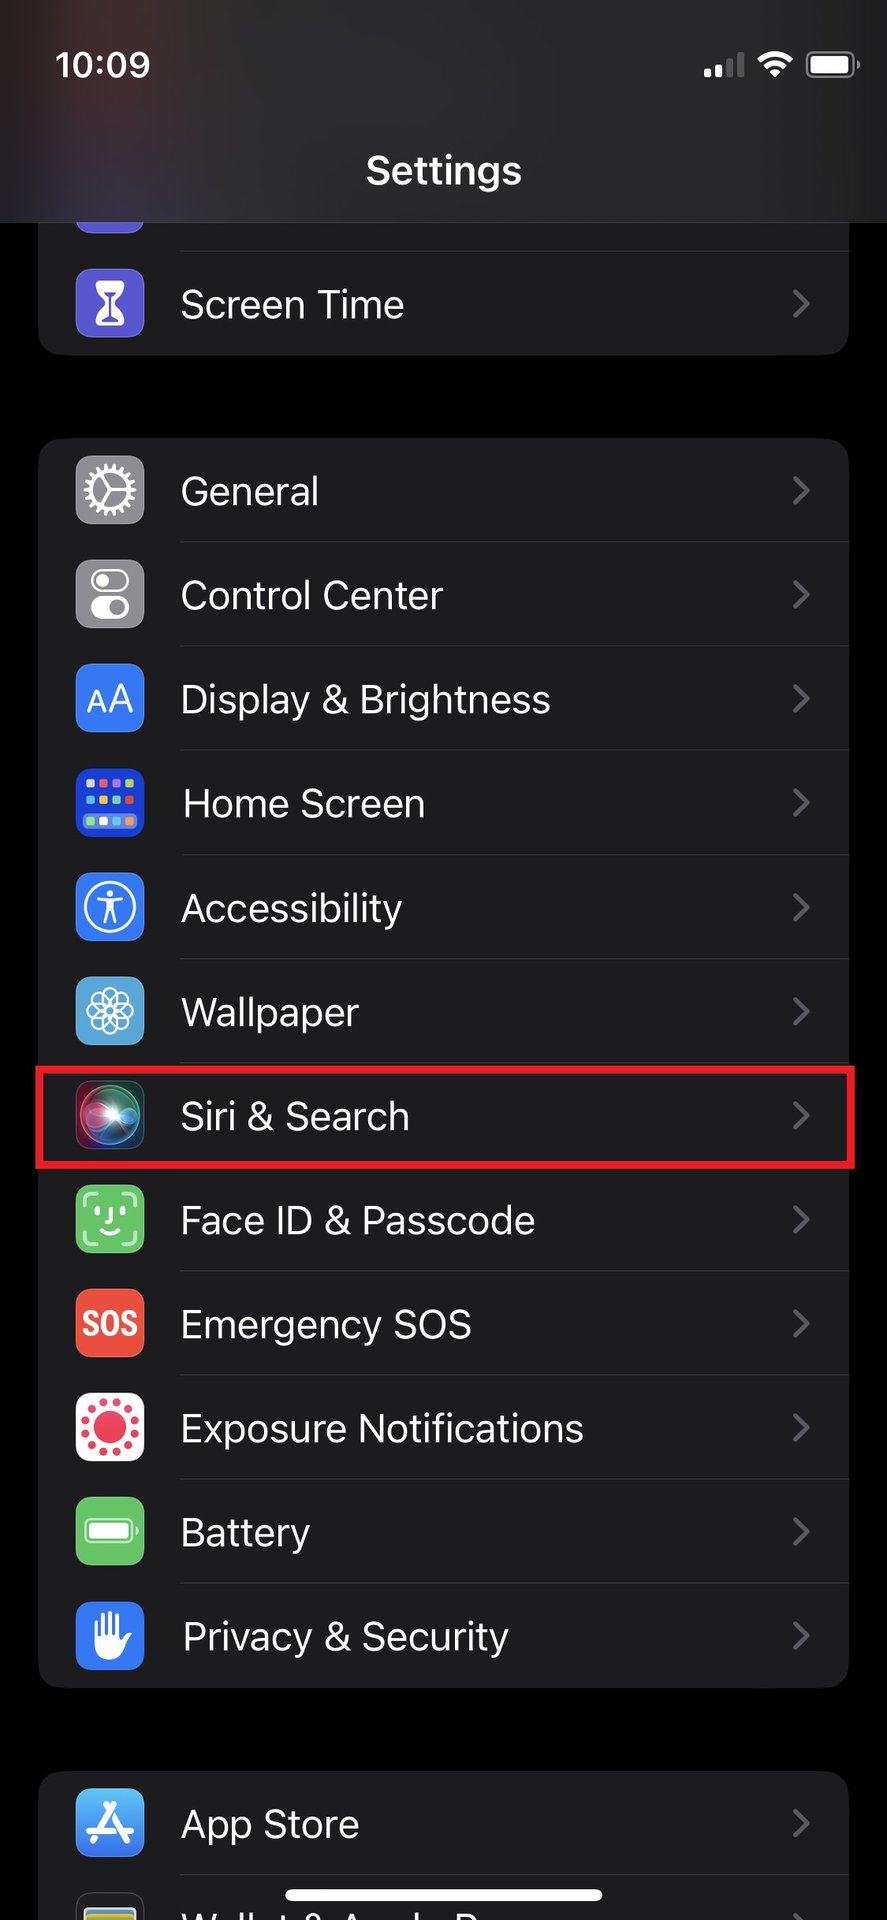Tap the Accessibility figure icon

tap(110, 907)
